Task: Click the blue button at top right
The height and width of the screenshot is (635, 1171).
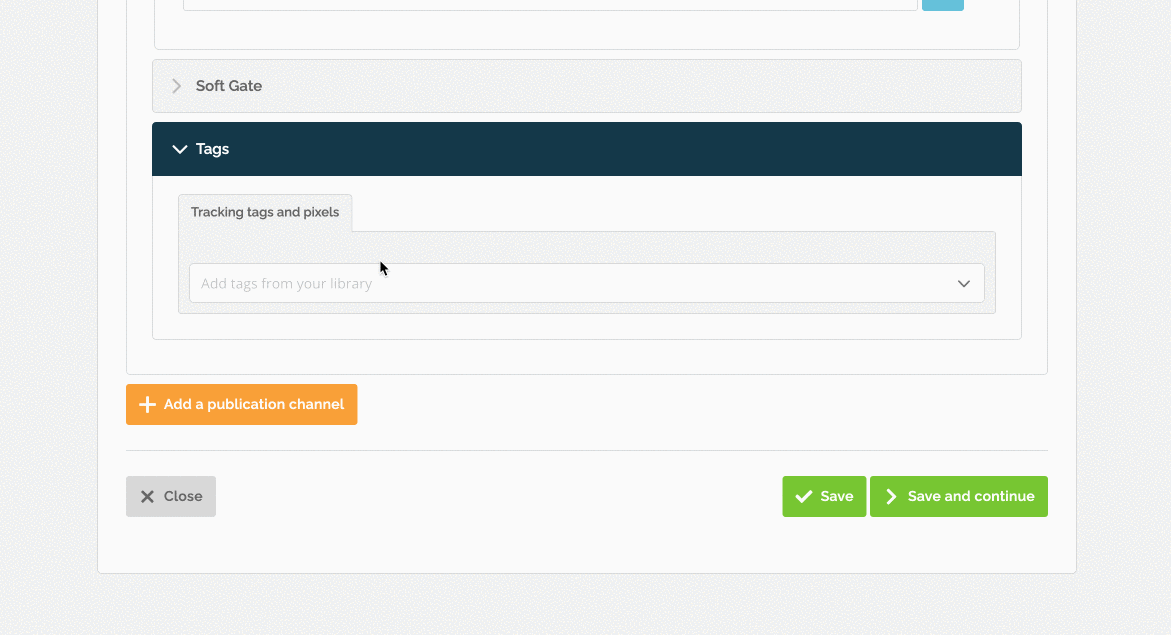Action: (942, 4)
